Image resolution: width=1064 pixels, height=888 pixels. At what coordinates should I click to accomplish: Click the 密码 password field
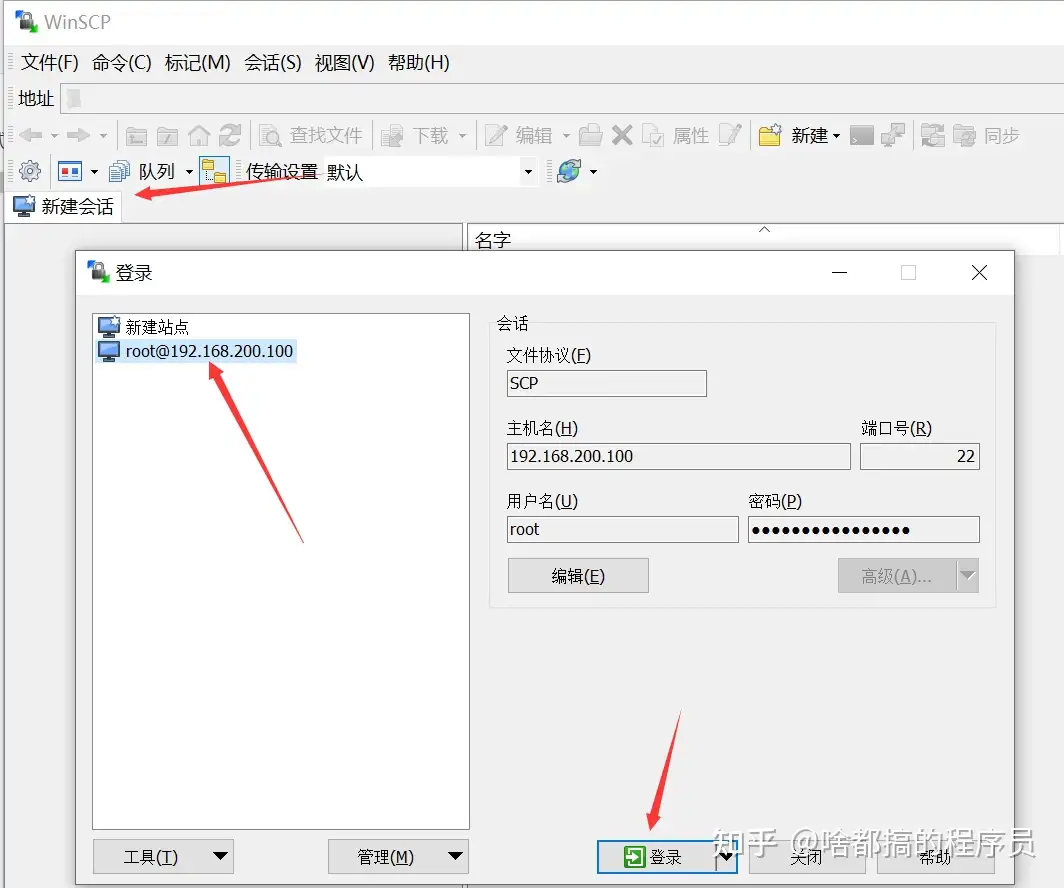(x=863, y=529)
